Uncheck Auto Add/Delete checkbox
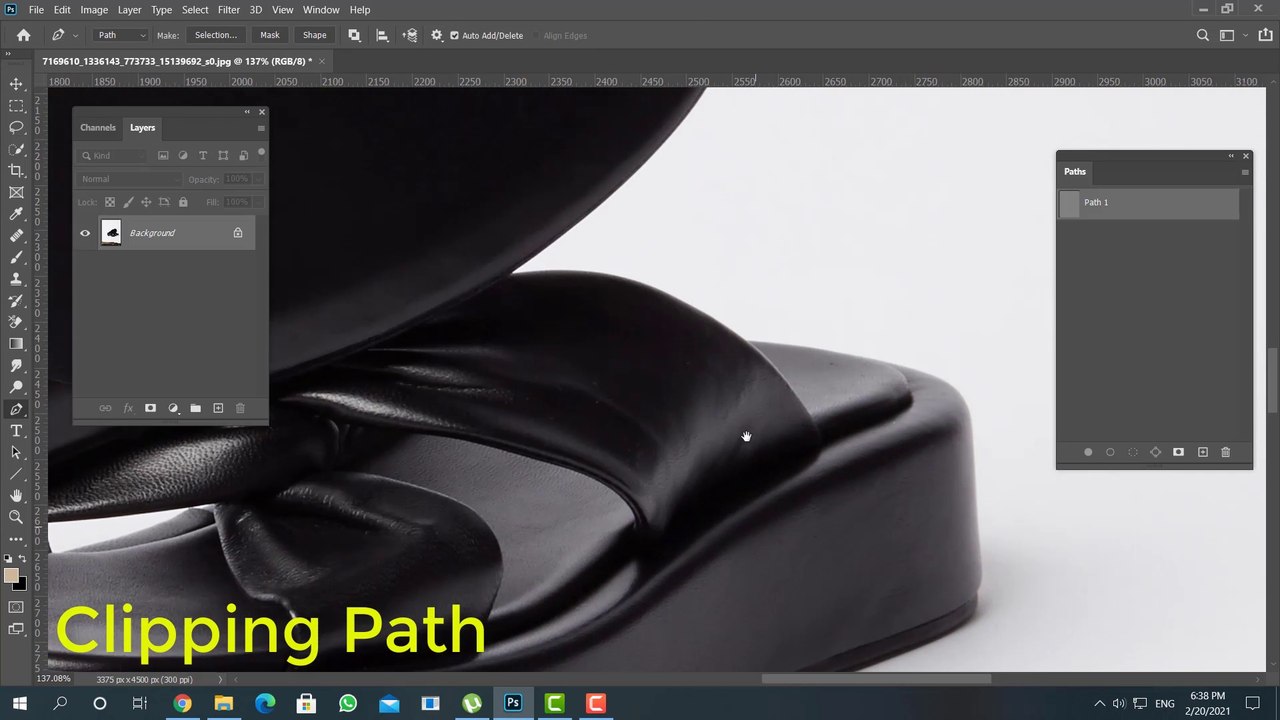This screenshot has width=1280, height=720. point(454,35)
